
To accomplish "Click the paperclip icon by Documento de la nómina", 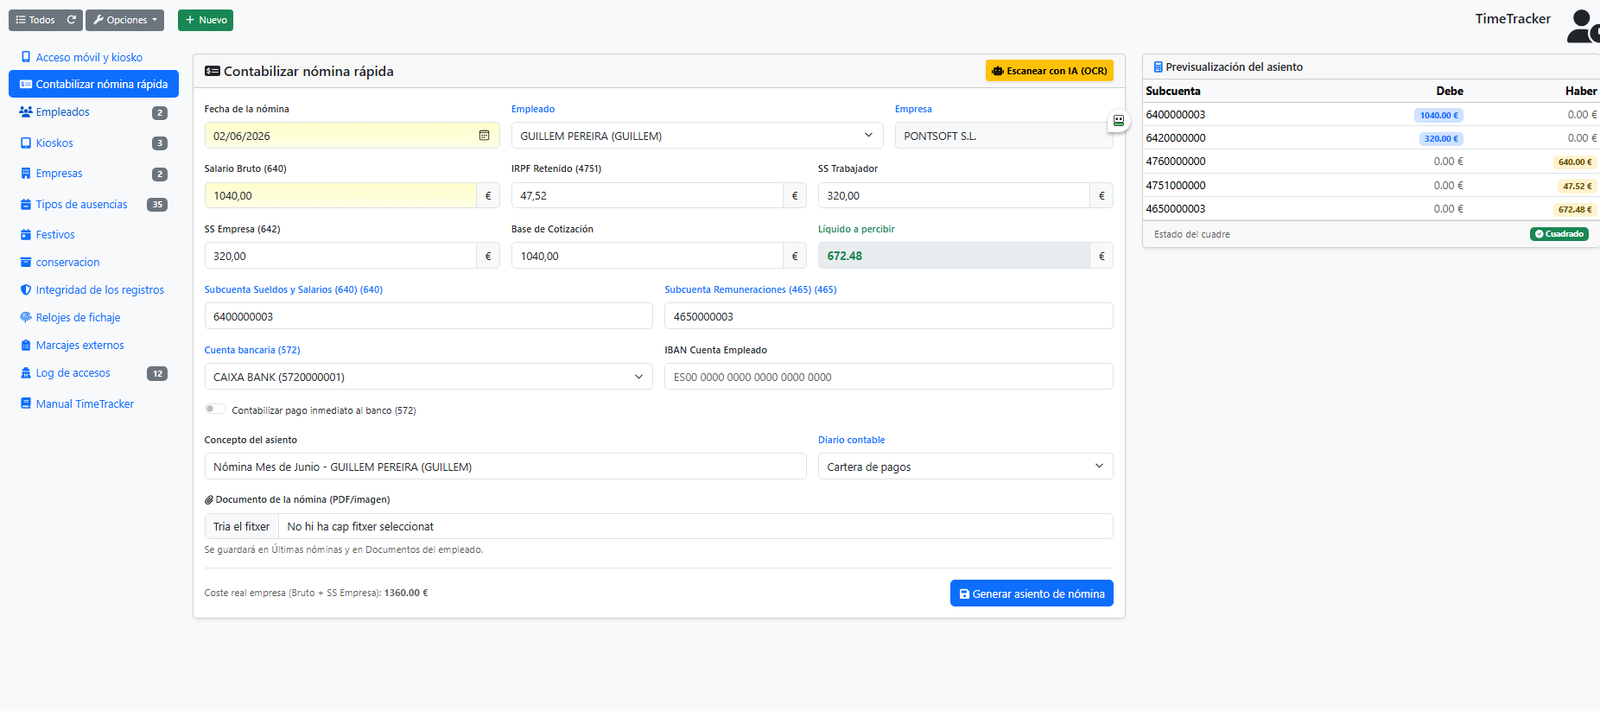I will point(209,500).
